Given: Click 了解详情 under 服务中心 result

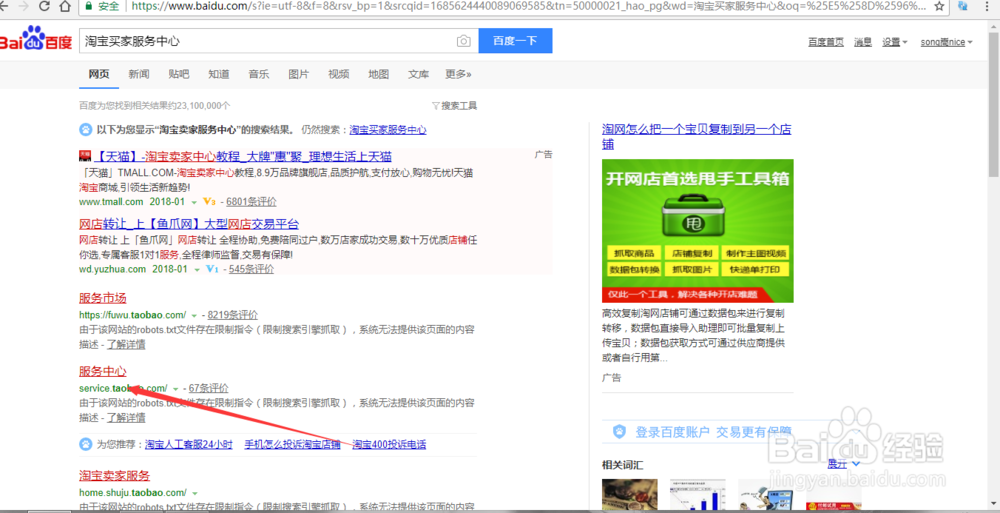Looking at the screenshot, I should coord(126,418).
